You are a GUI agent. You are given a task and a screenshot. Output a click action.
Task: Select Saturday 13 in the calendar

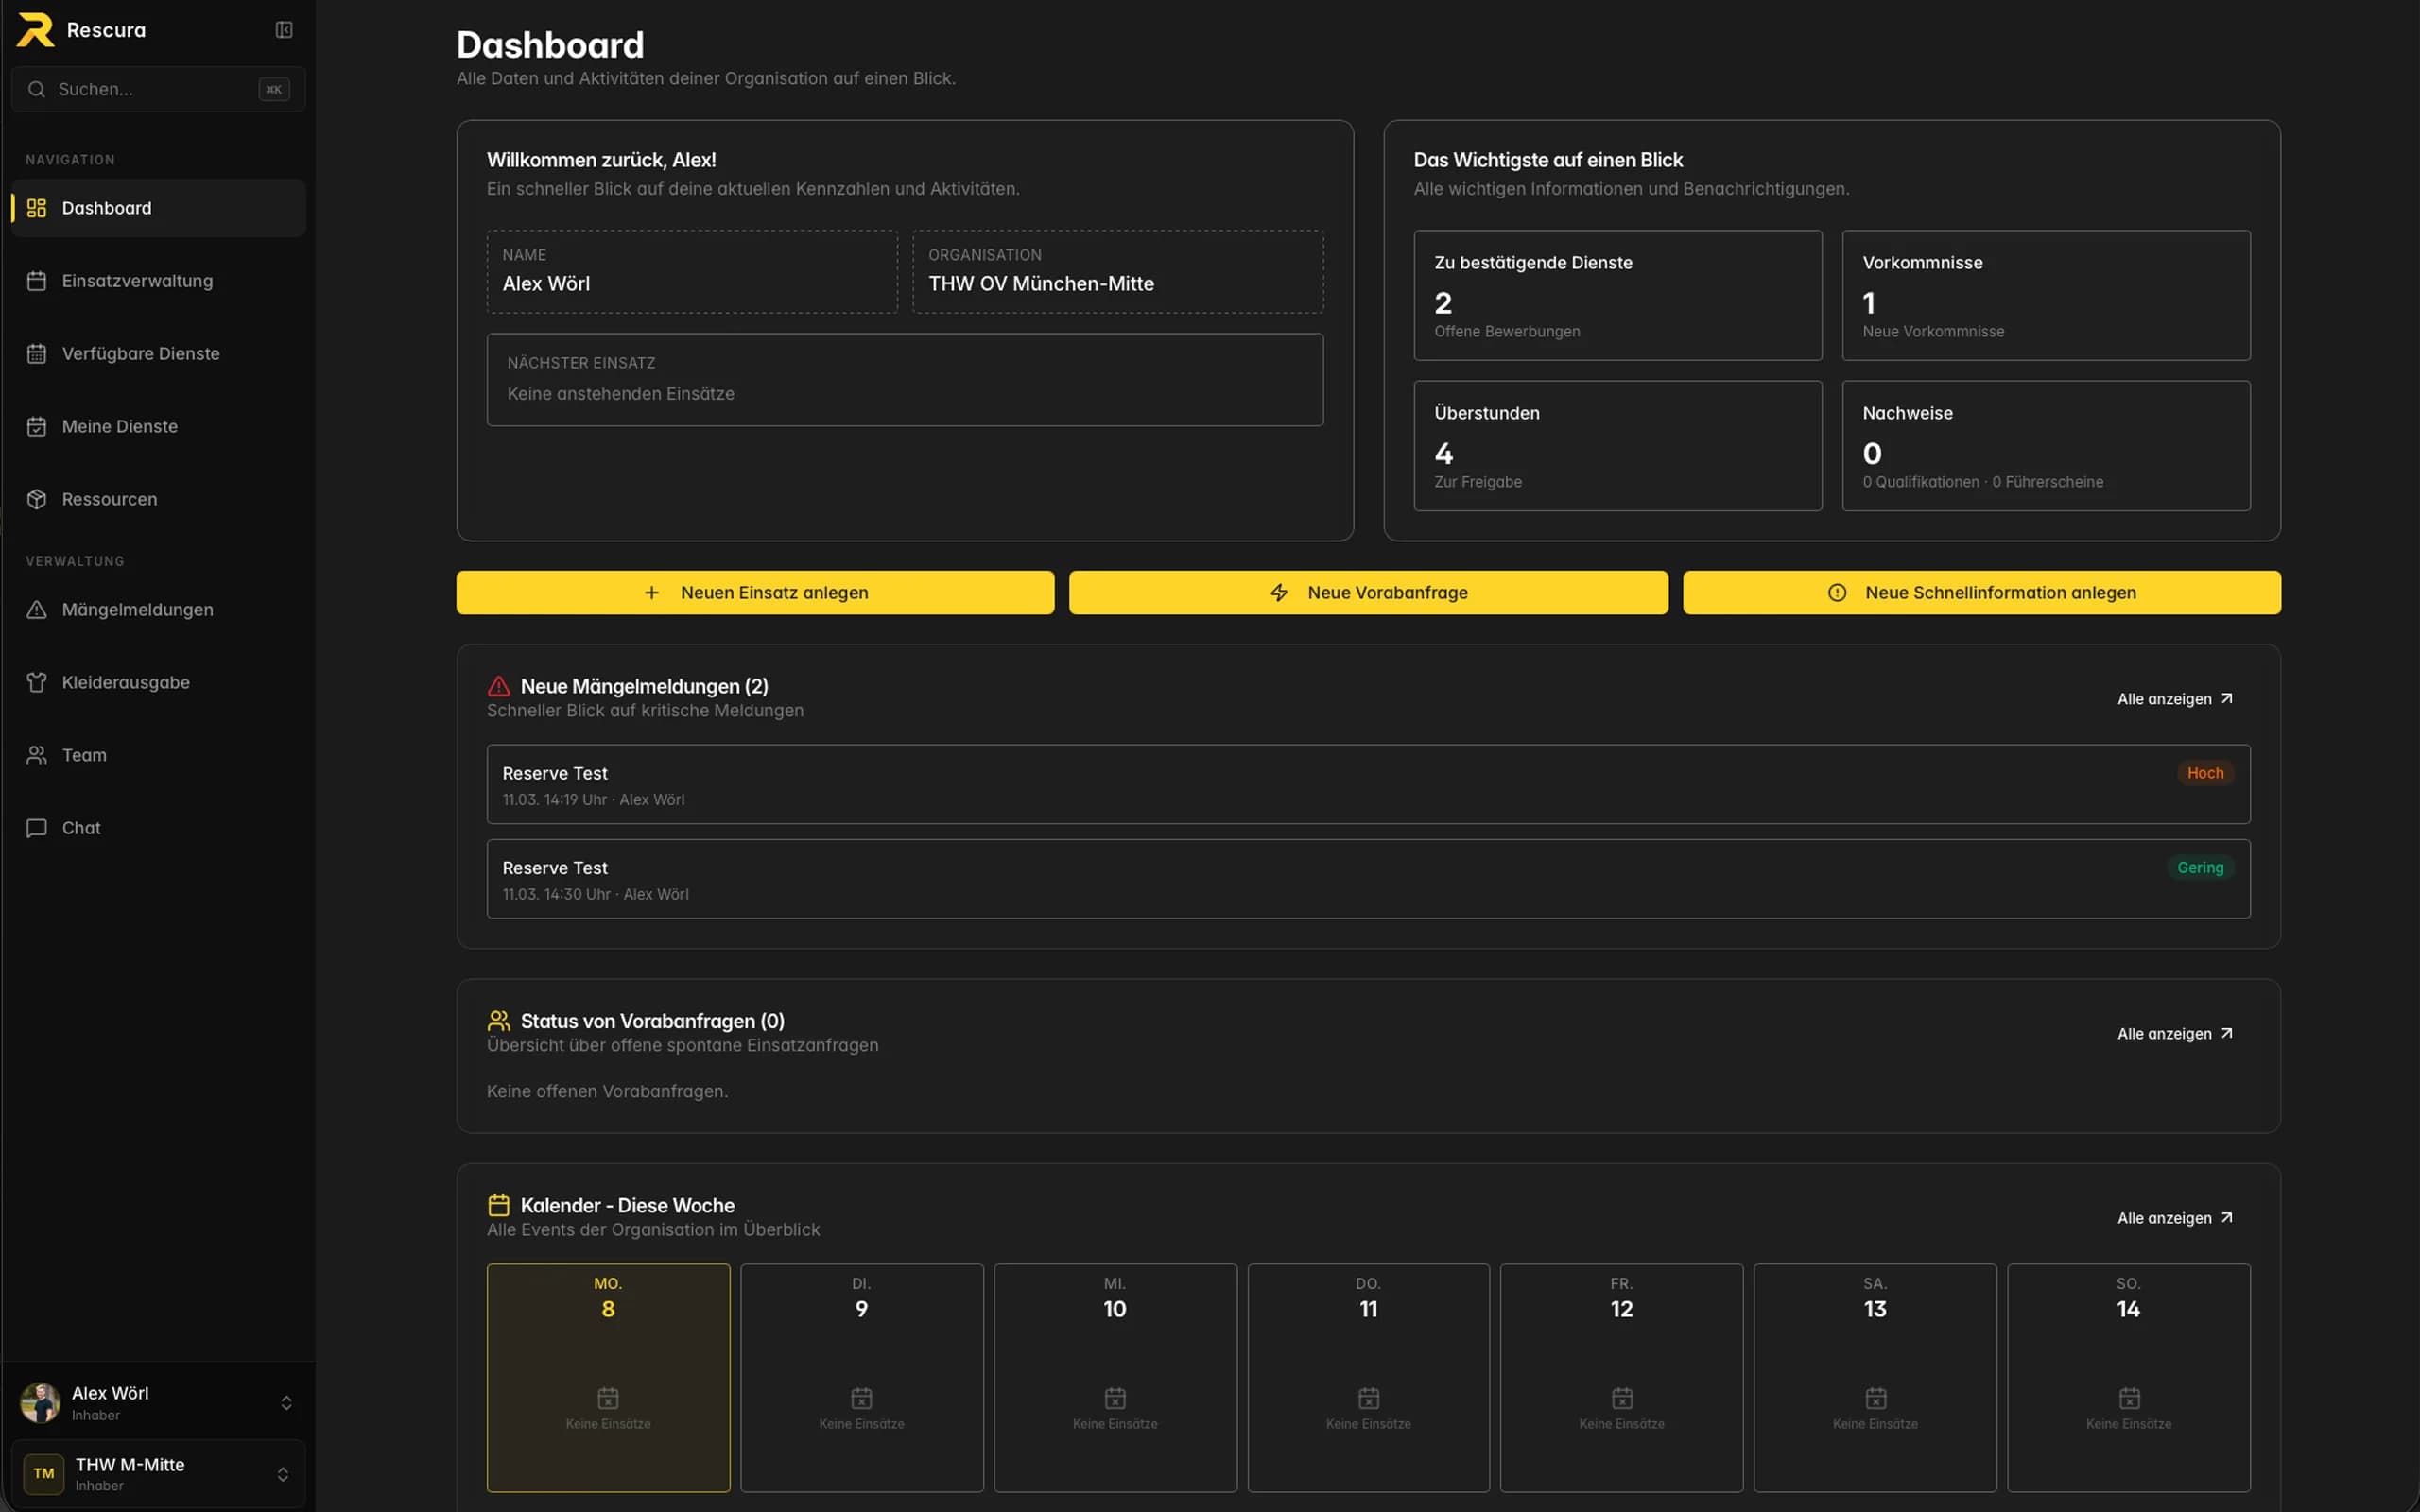[x=1874, y=1377]
